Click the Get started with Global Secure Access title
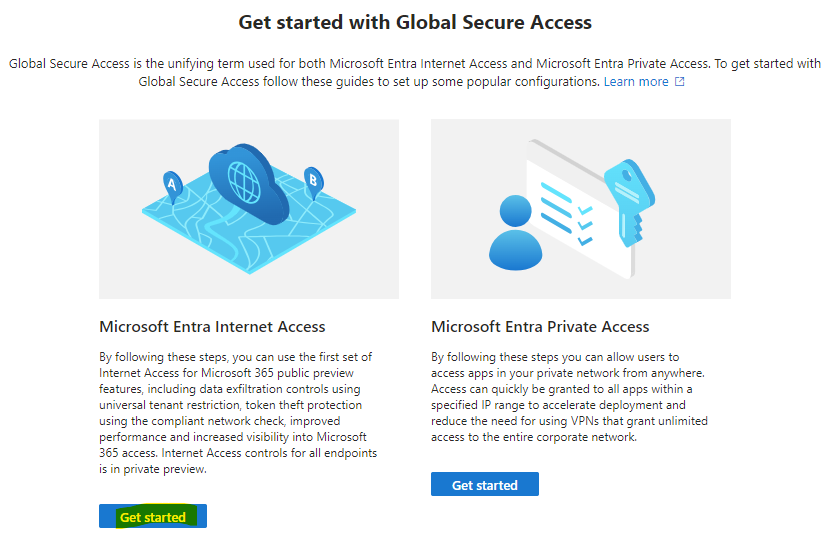830x536 pixels. tap(415, 22)
